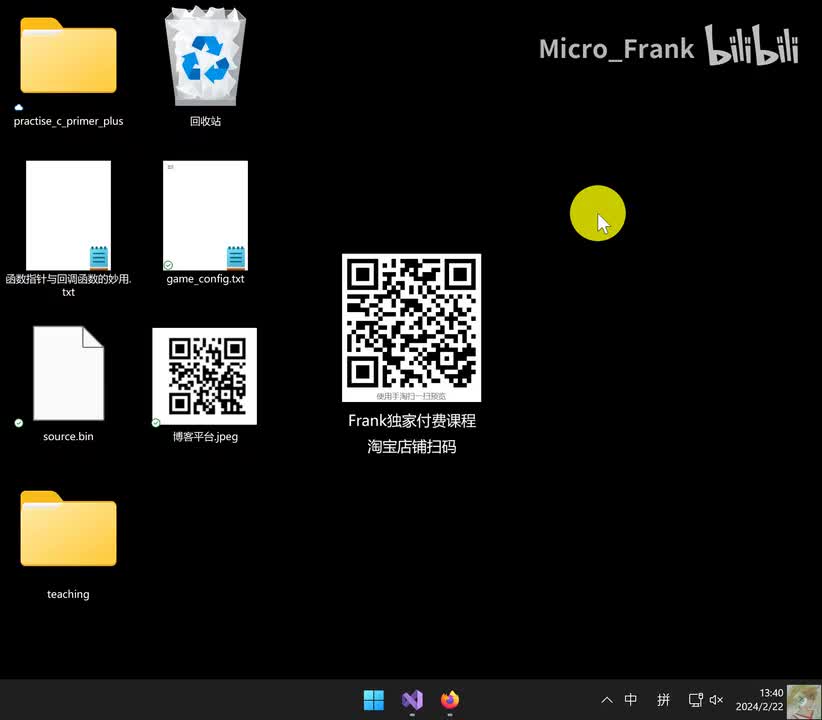Select the 函数指针与回调函数的妙用.txt file icon

[x=68, y=216]
